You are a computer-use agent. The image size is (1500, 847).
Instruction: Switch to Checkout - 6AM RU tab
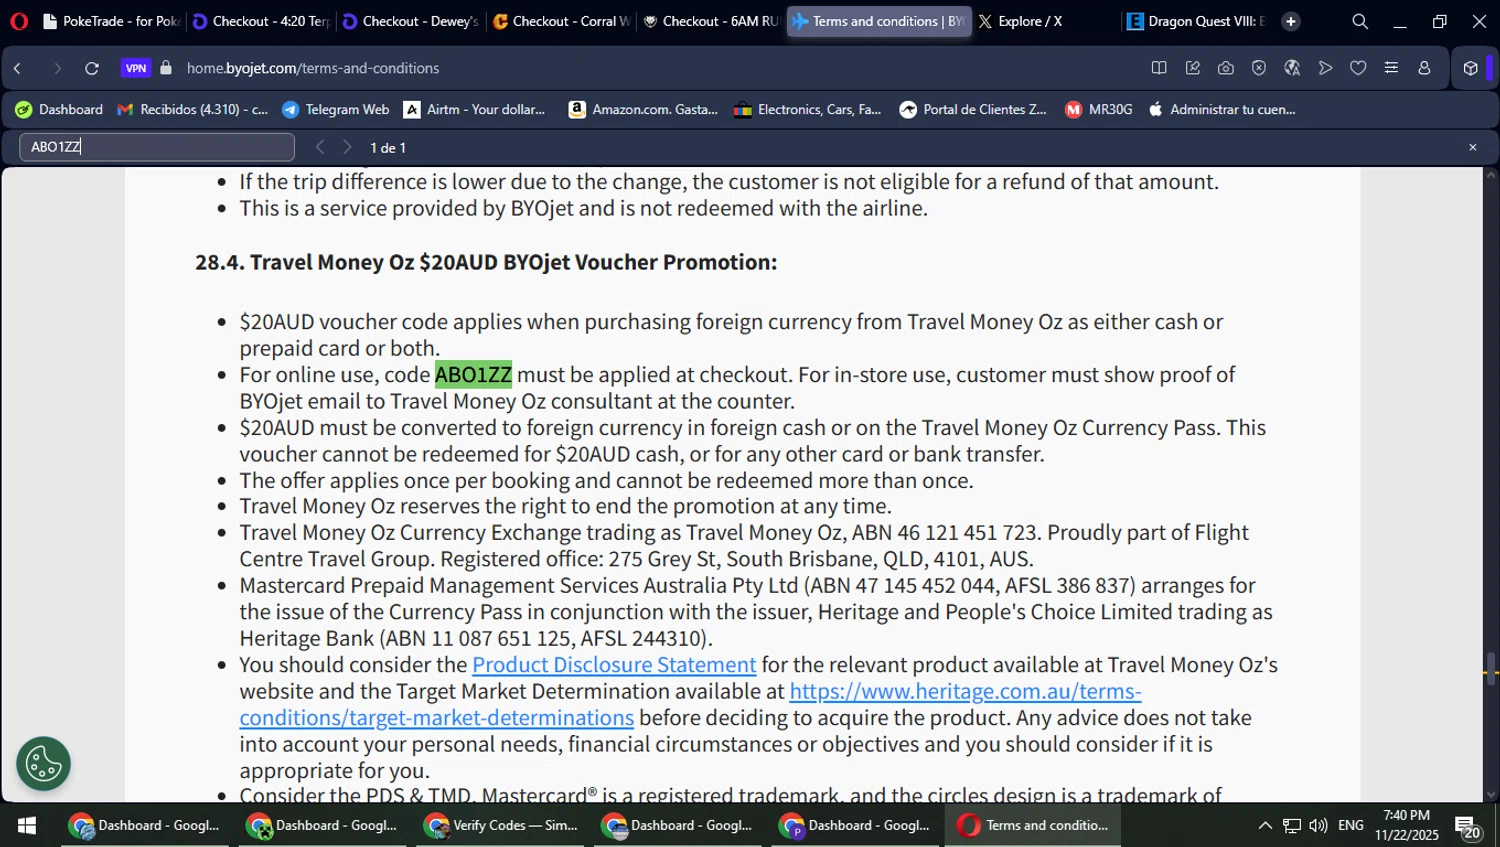click(x=710, y=21)
